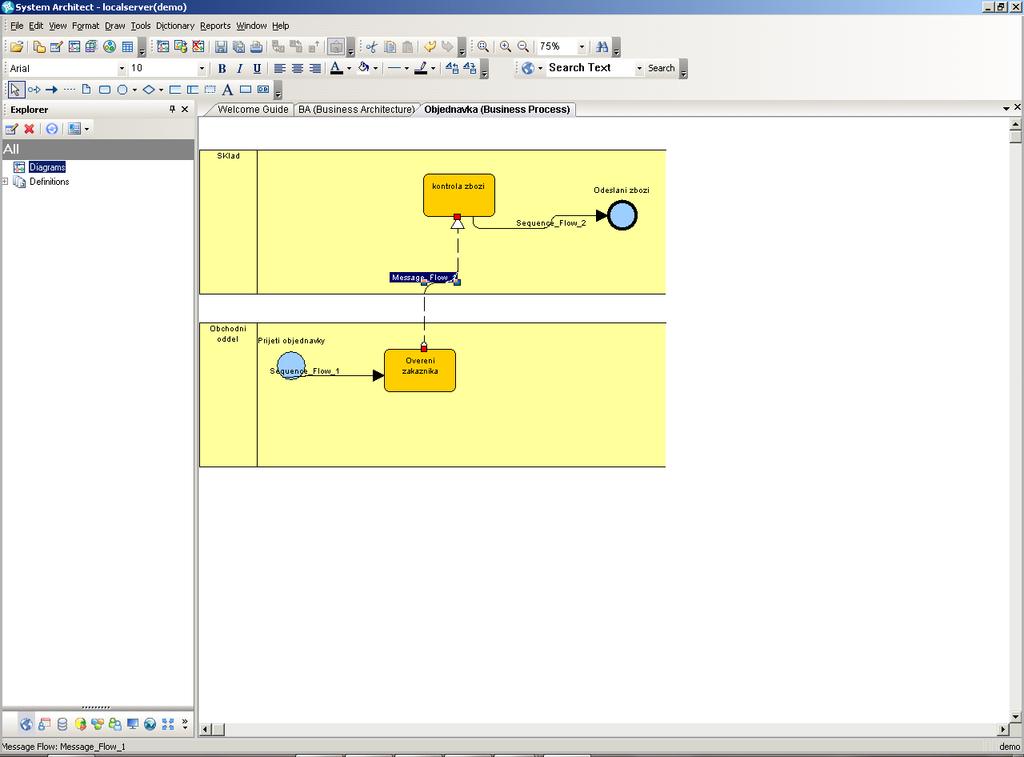Open the Draw menu
This screenshot has height=757, width=1024.
tap(115, 25)
